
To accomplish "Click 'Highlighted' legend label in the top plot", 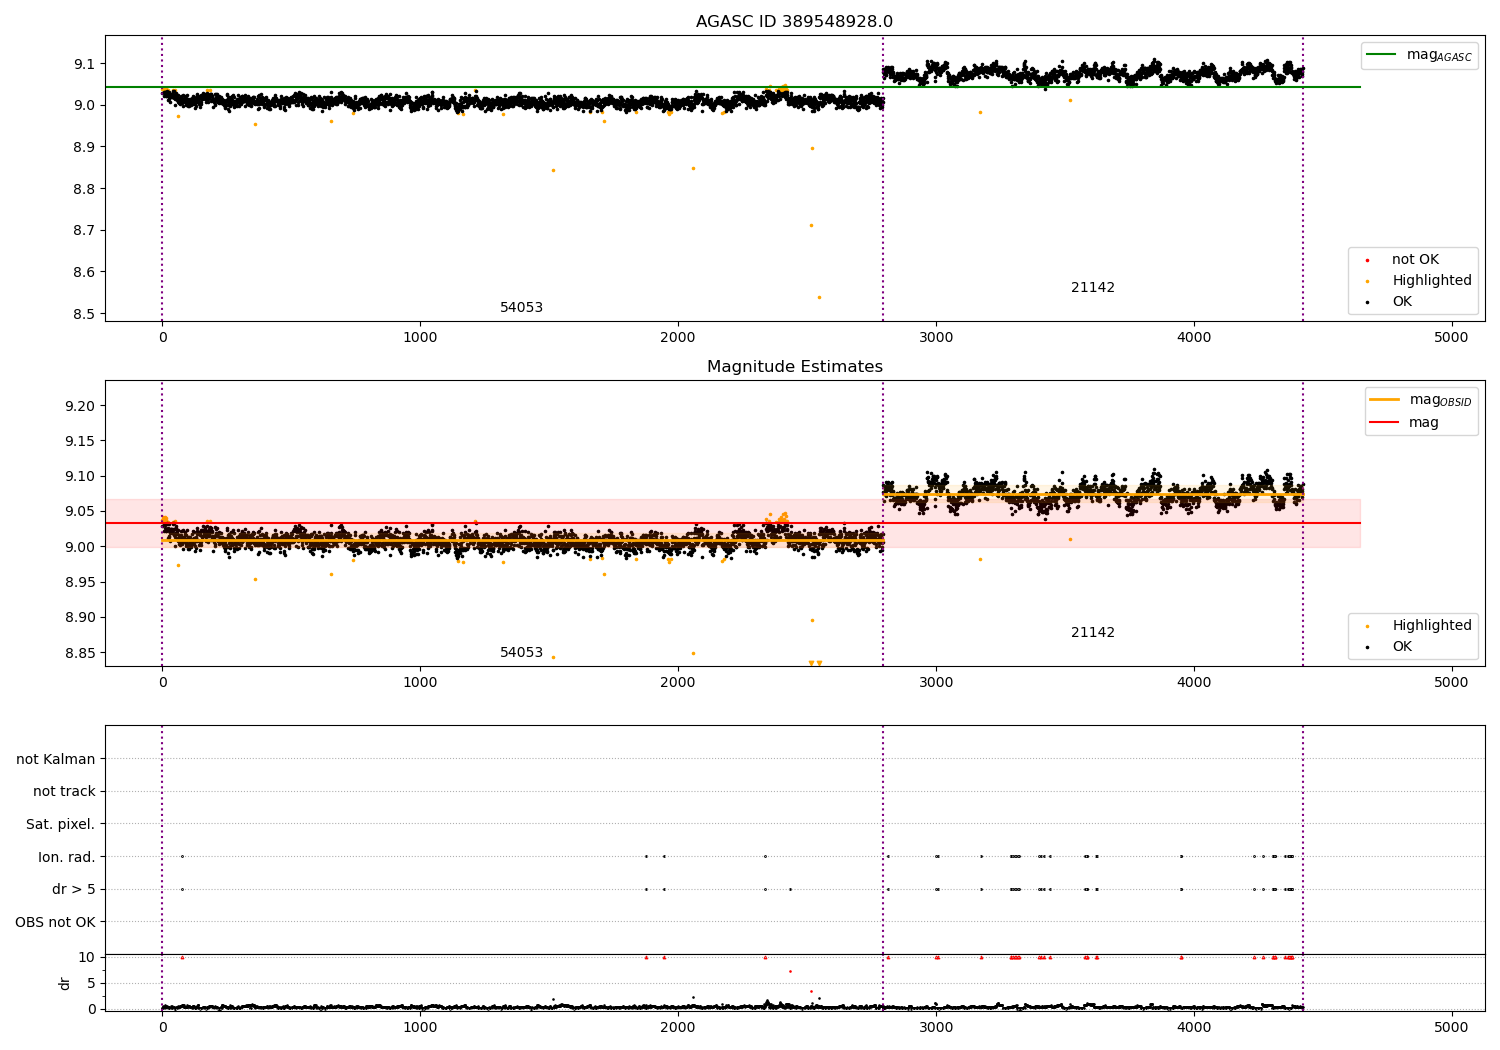I will coord(1431,281).
